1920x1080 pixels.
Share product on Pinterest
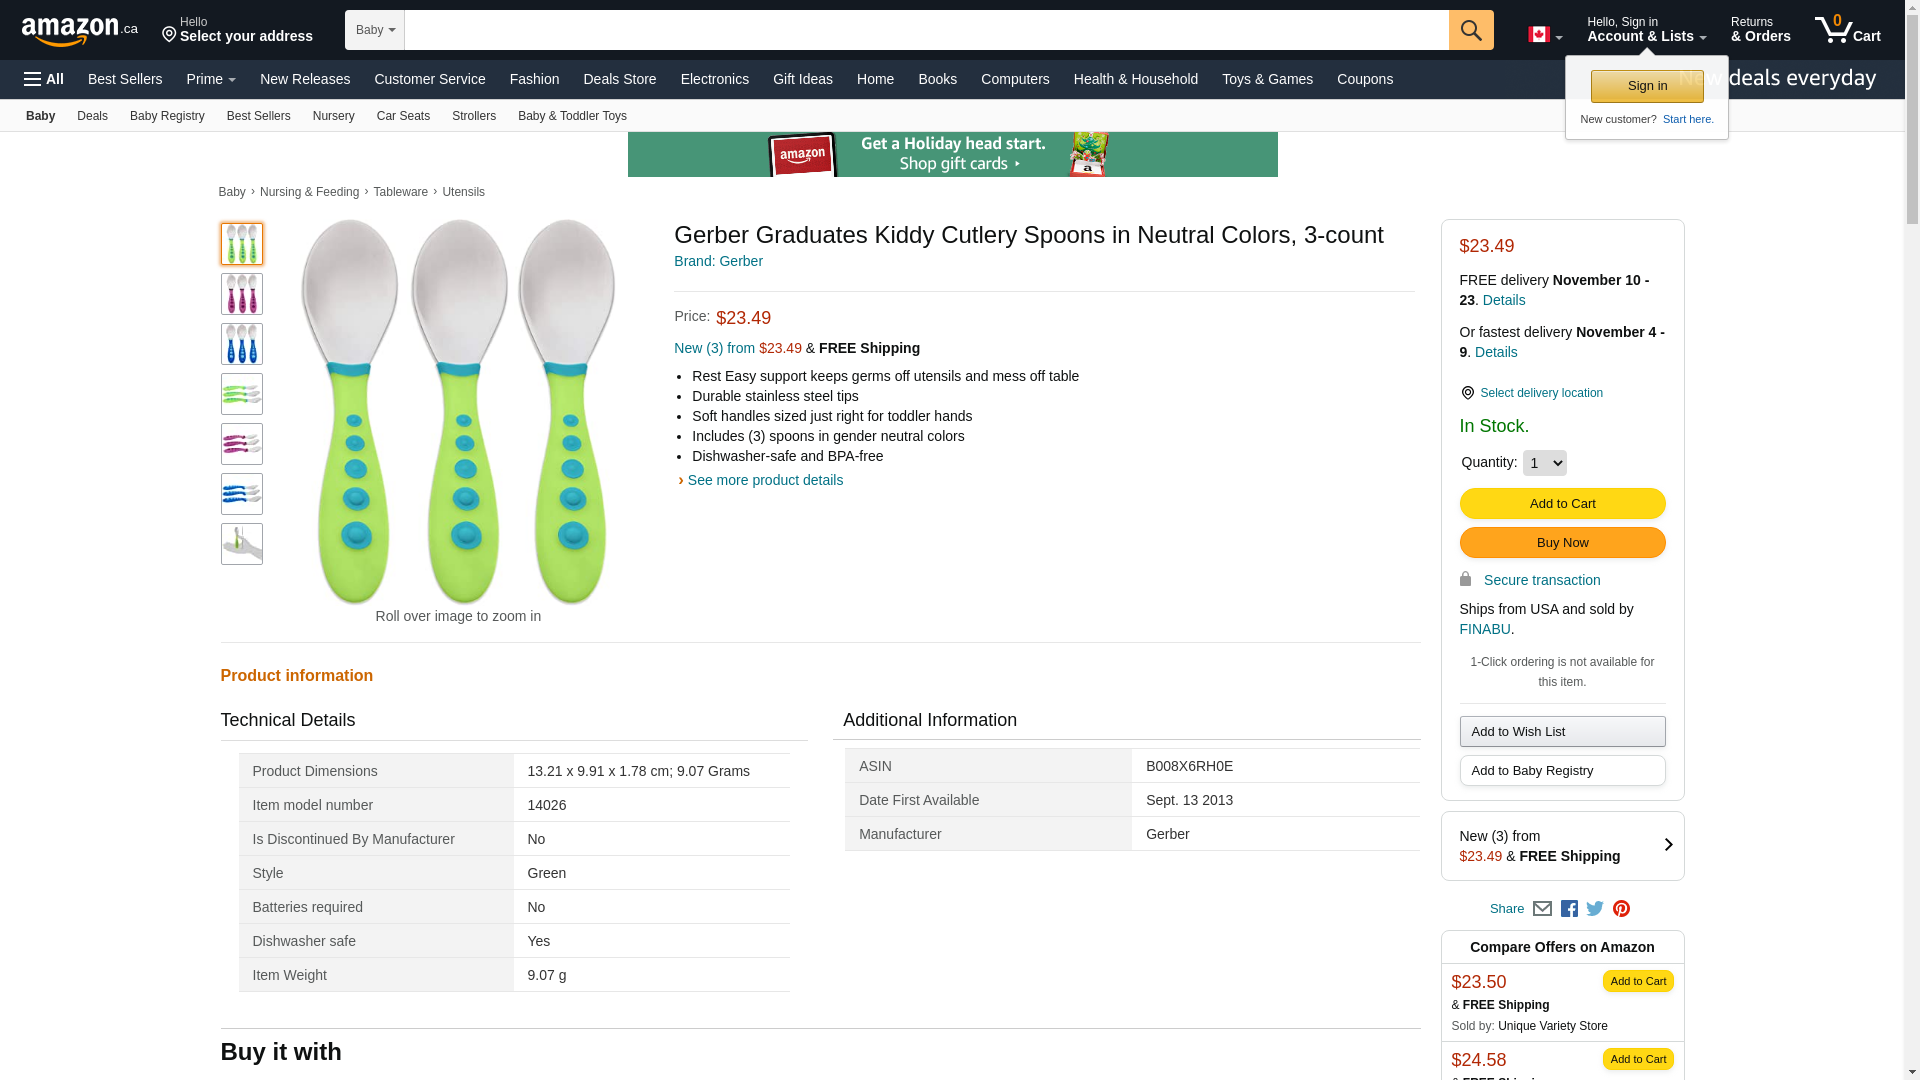tap(1621, 909)
